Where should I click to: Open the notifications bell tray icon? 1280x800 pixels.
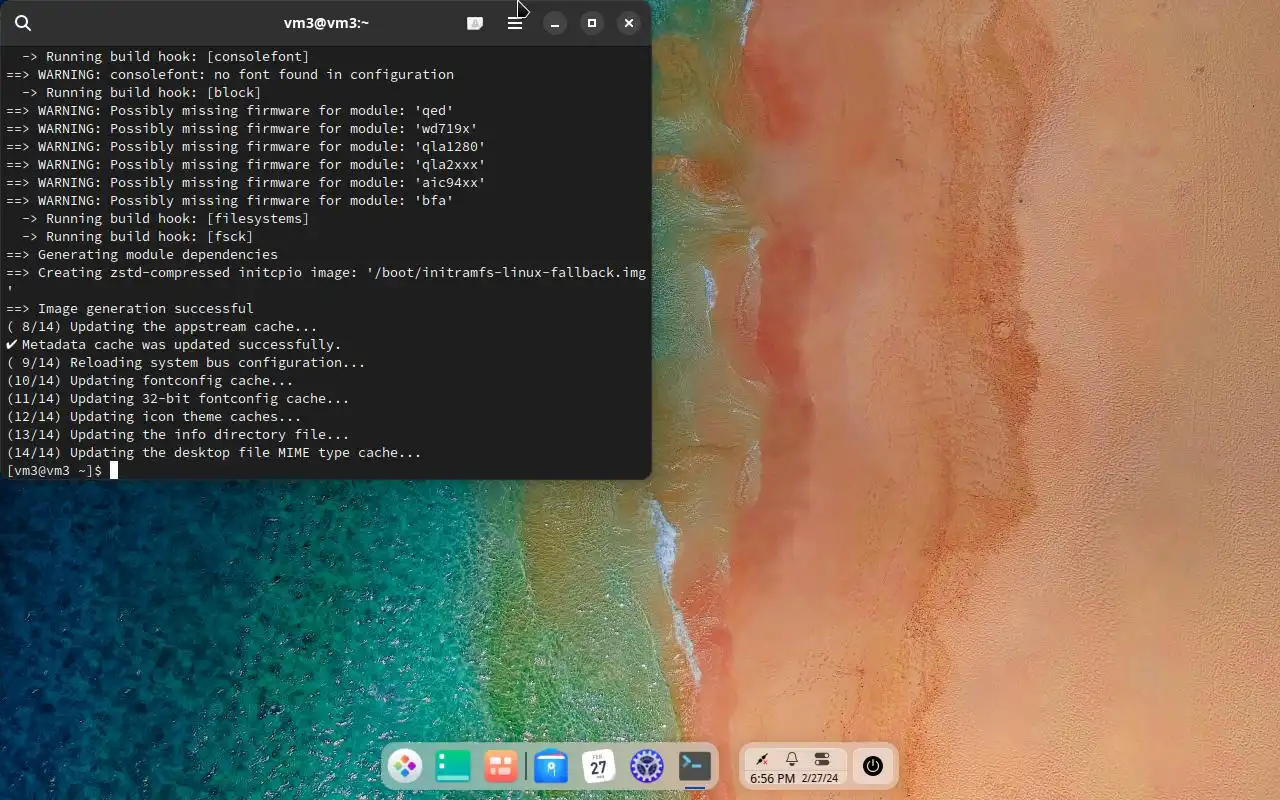[x=792, y=759]
